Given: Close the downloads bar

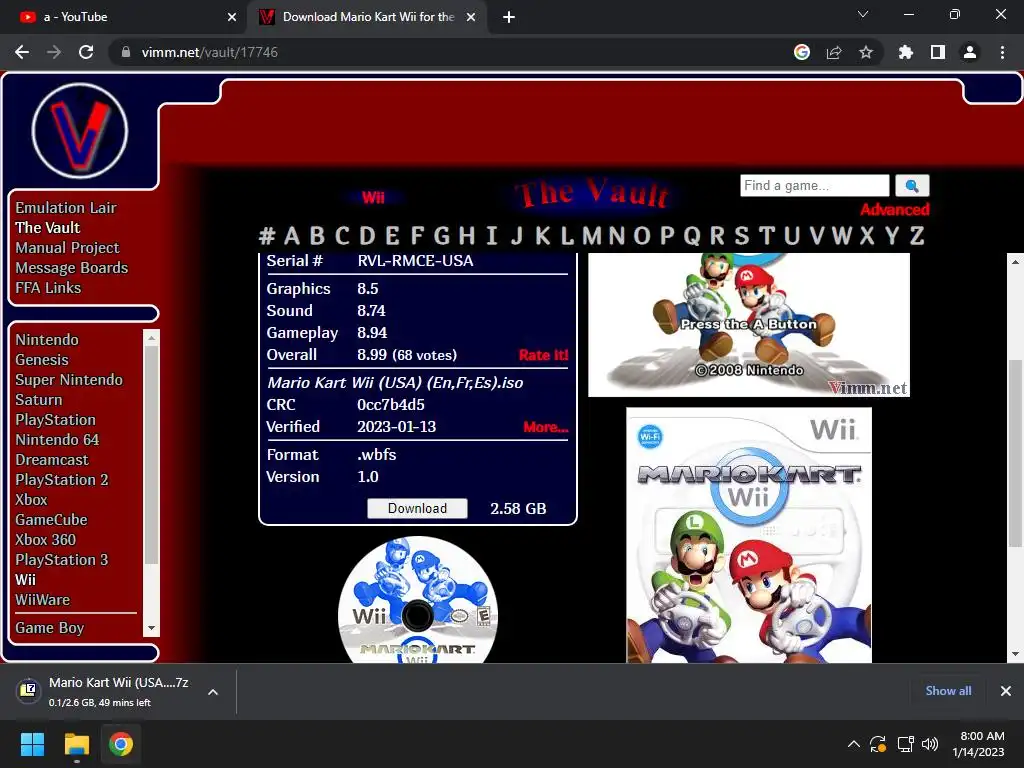Looking at the screenshot, I should click(1006, 691).
